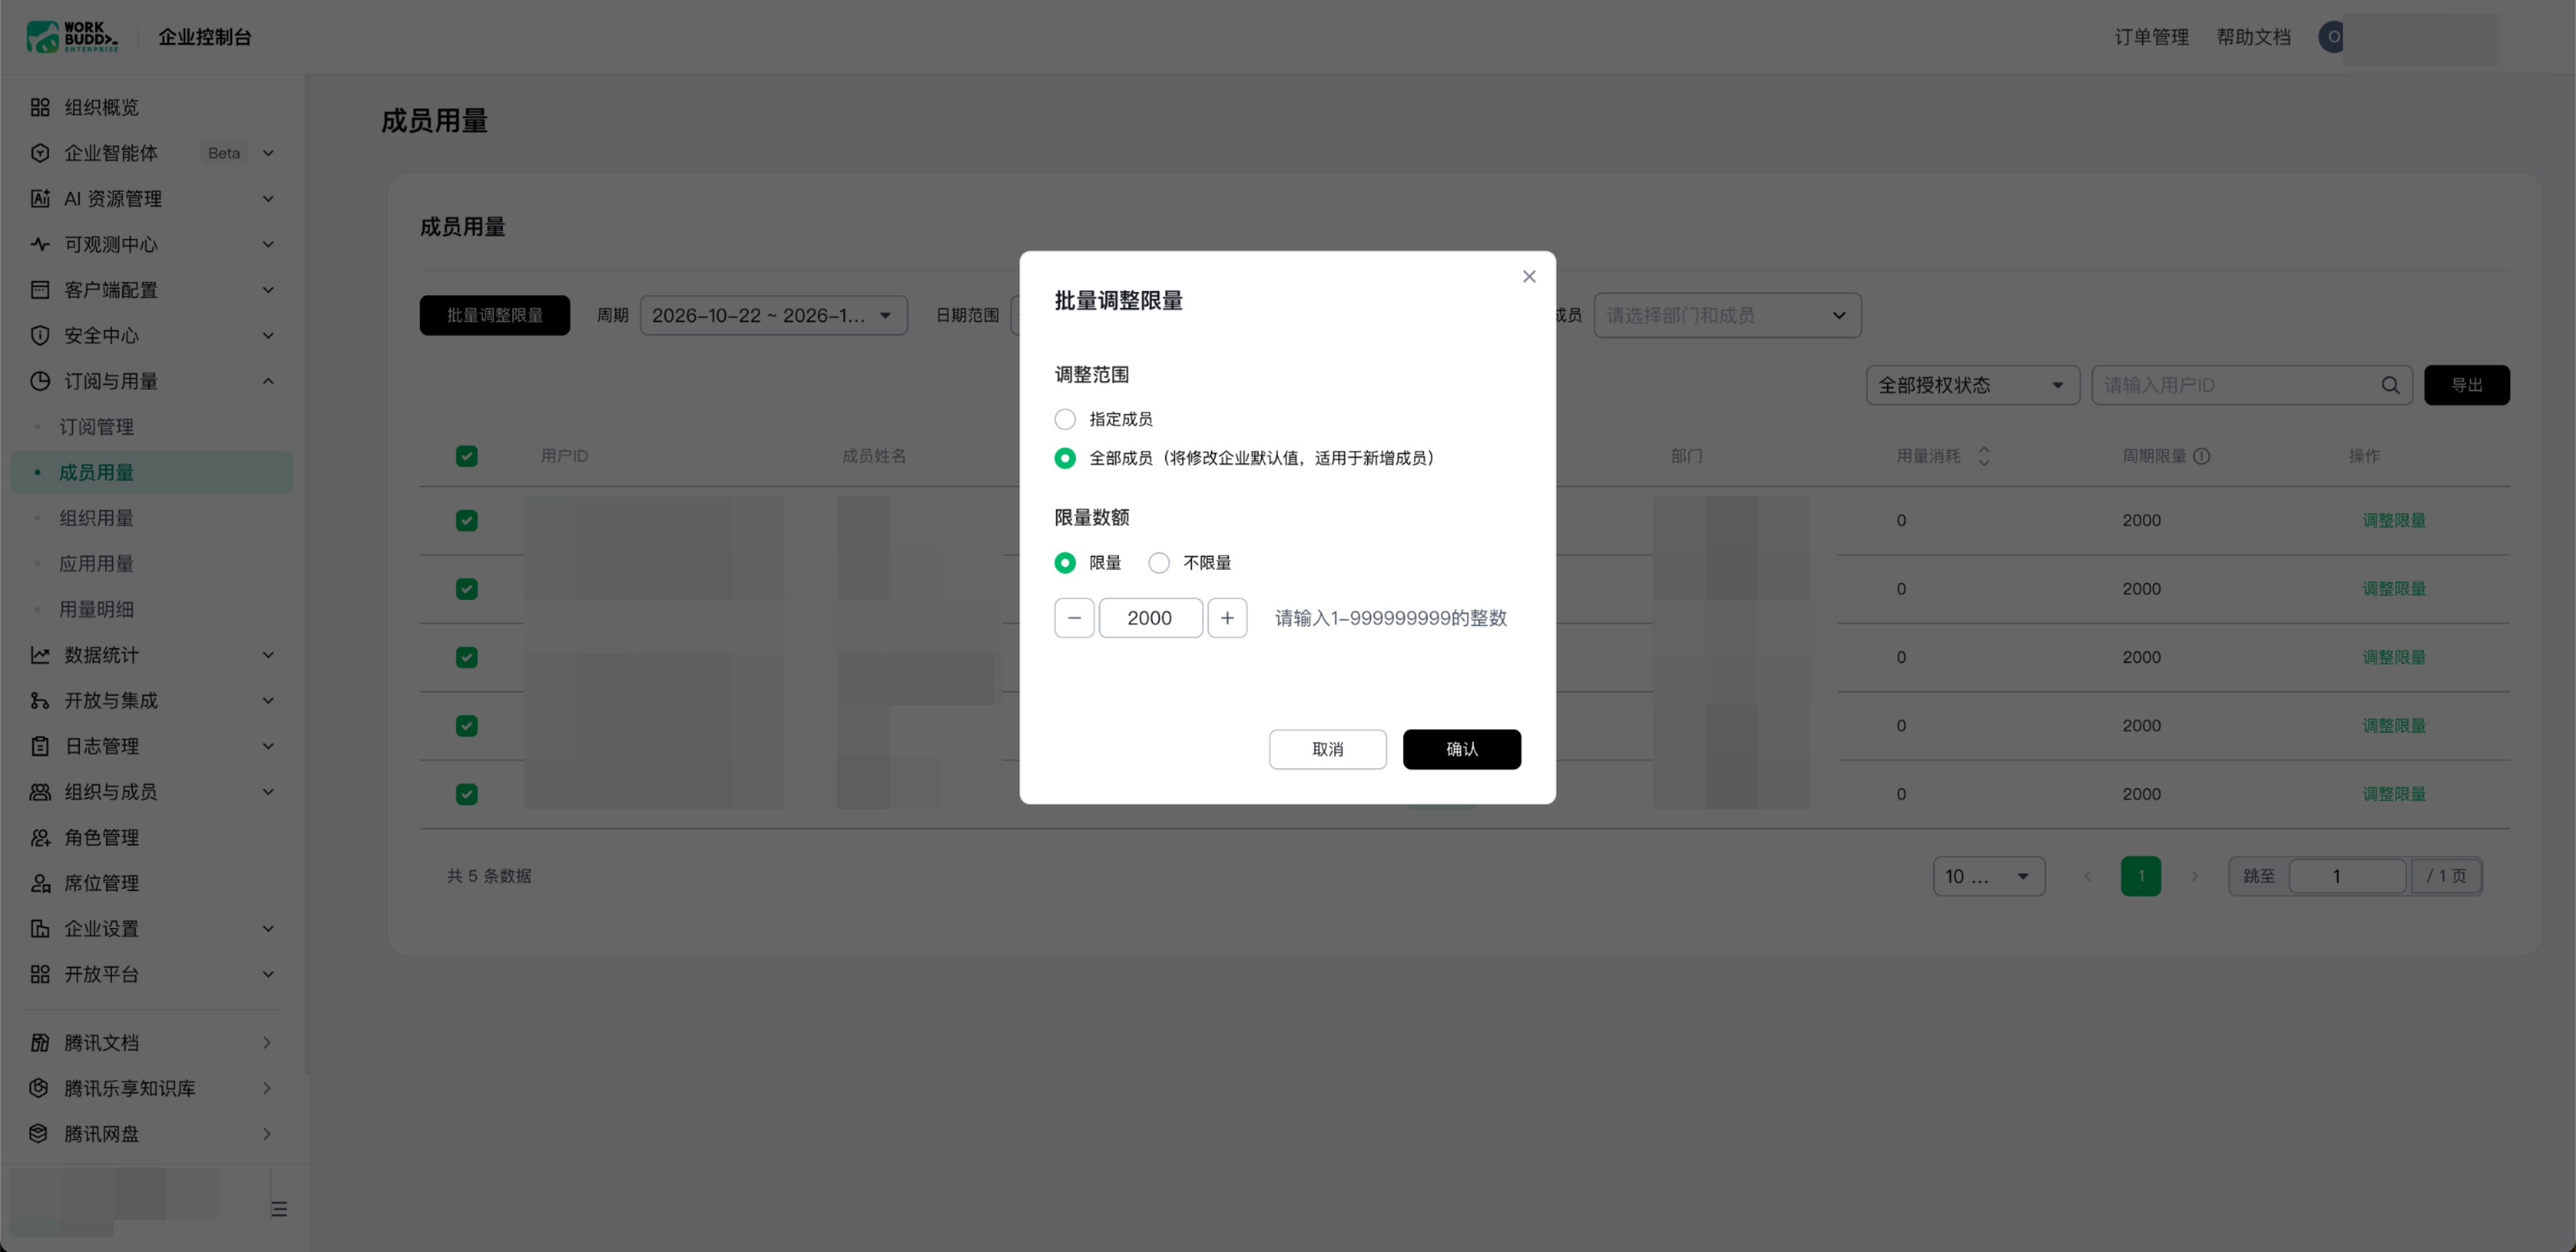Open the 全部授权状态 dropdown

pos(1972,385)
